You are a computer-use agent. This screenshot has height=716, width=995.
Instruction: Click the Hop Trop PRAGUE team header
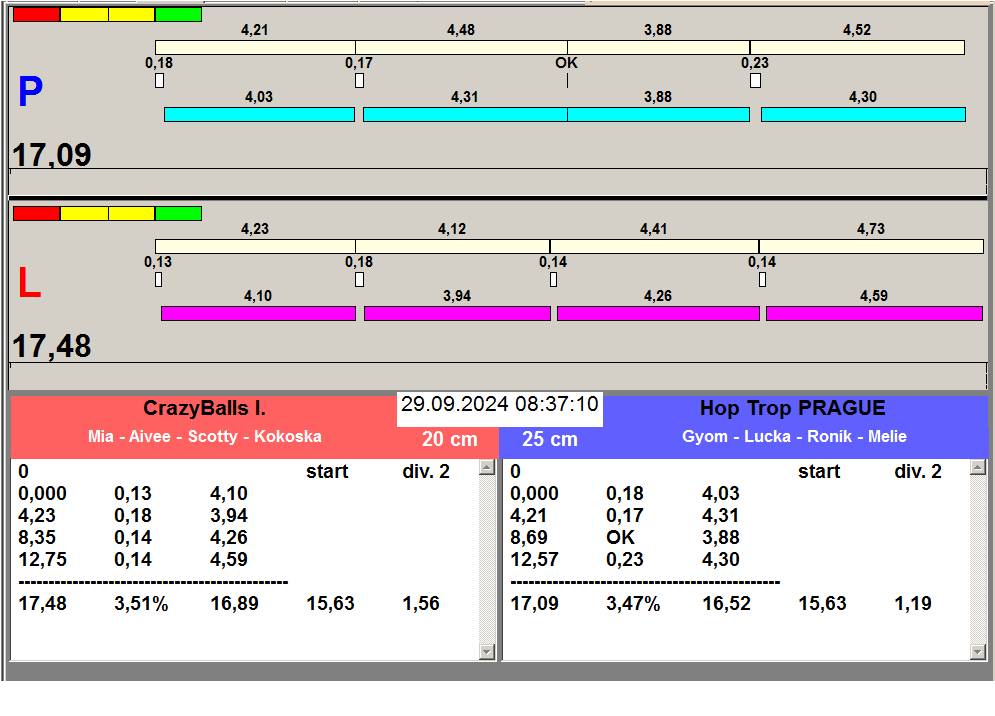point(792,409)
